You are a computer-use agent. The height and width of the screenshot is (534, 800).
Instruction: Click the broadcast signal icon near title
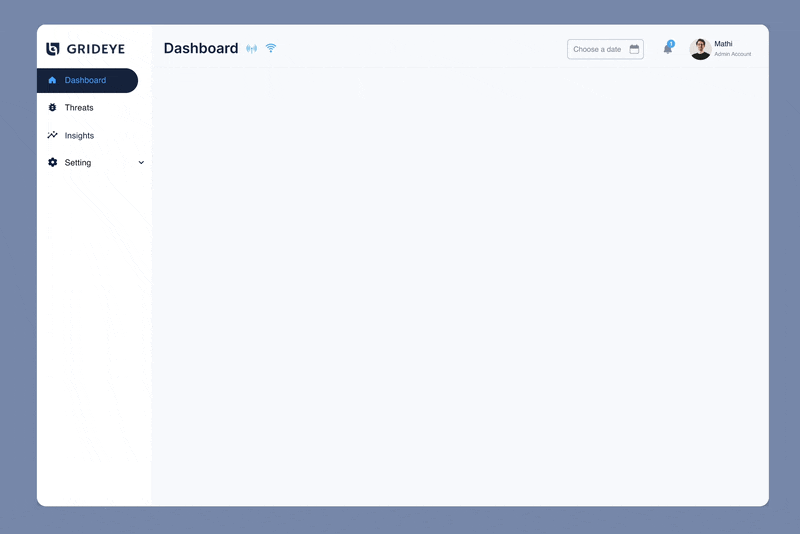pos(252,49)
